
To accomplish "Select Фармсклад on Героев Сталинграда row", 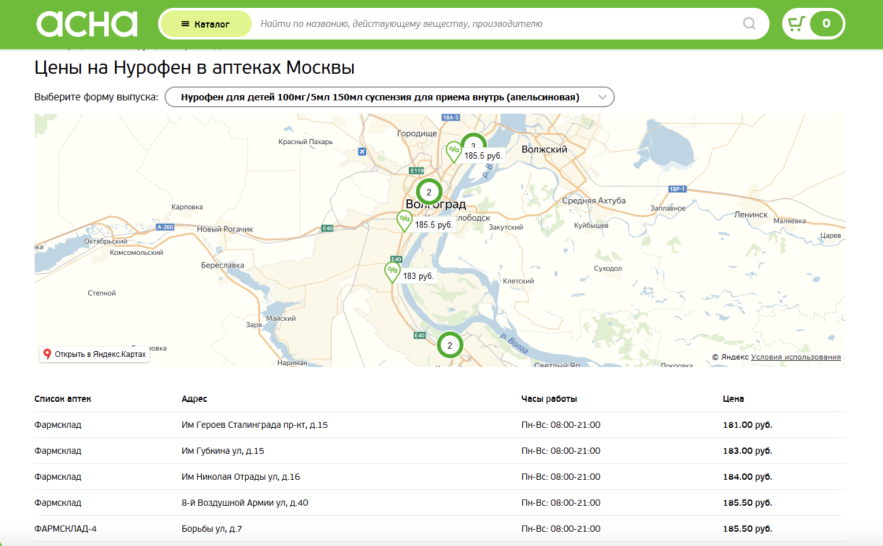I will [57, 425].
